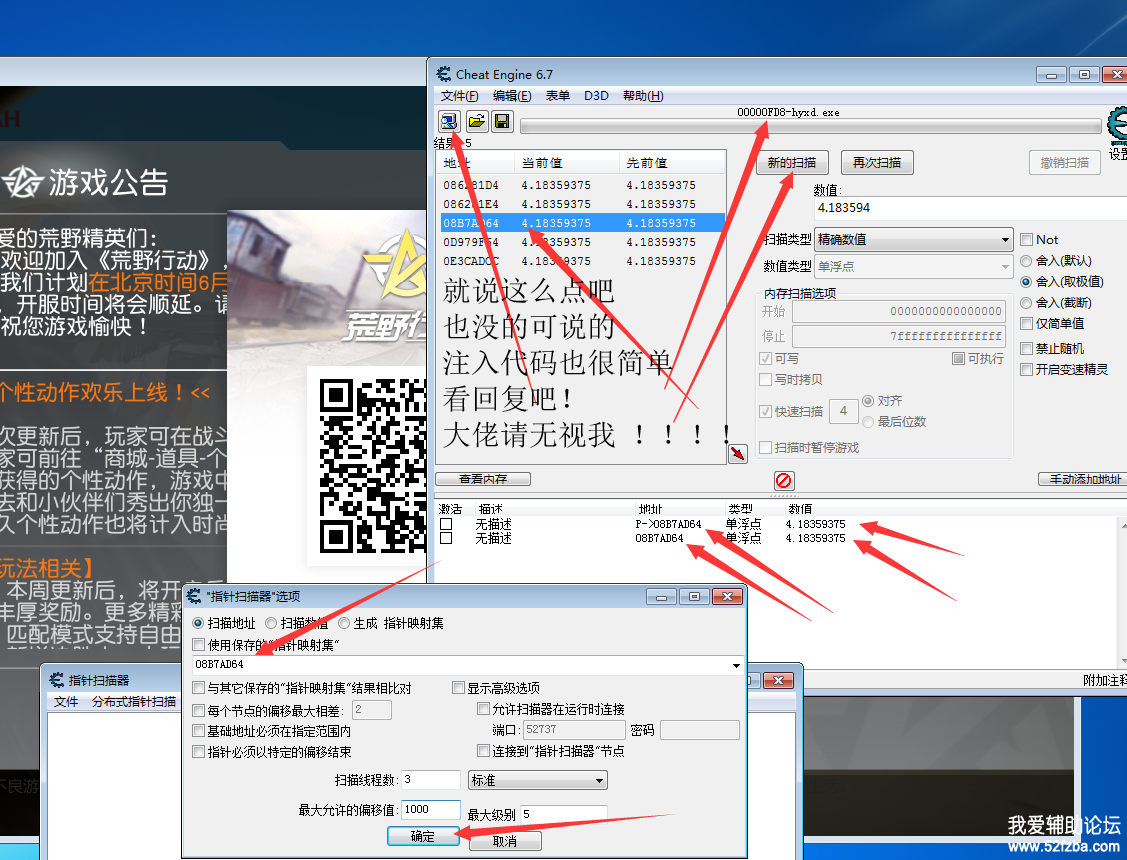Click the open process icon in Cheat Engine
Screen dimensions: 1127x860
(449, 121)
